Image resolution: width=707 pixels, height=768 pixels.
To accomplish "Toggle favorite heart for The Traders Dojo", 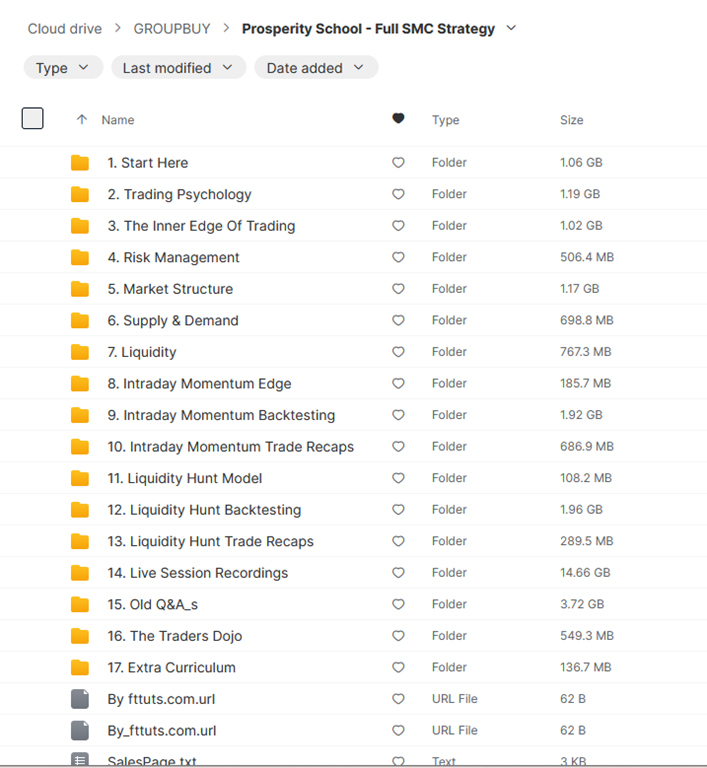I will click(x=398, y=636).
